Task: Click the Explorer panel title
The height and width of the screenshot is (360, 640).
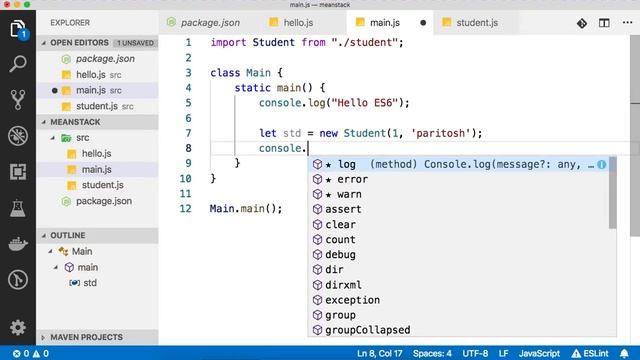Action: 70,23
